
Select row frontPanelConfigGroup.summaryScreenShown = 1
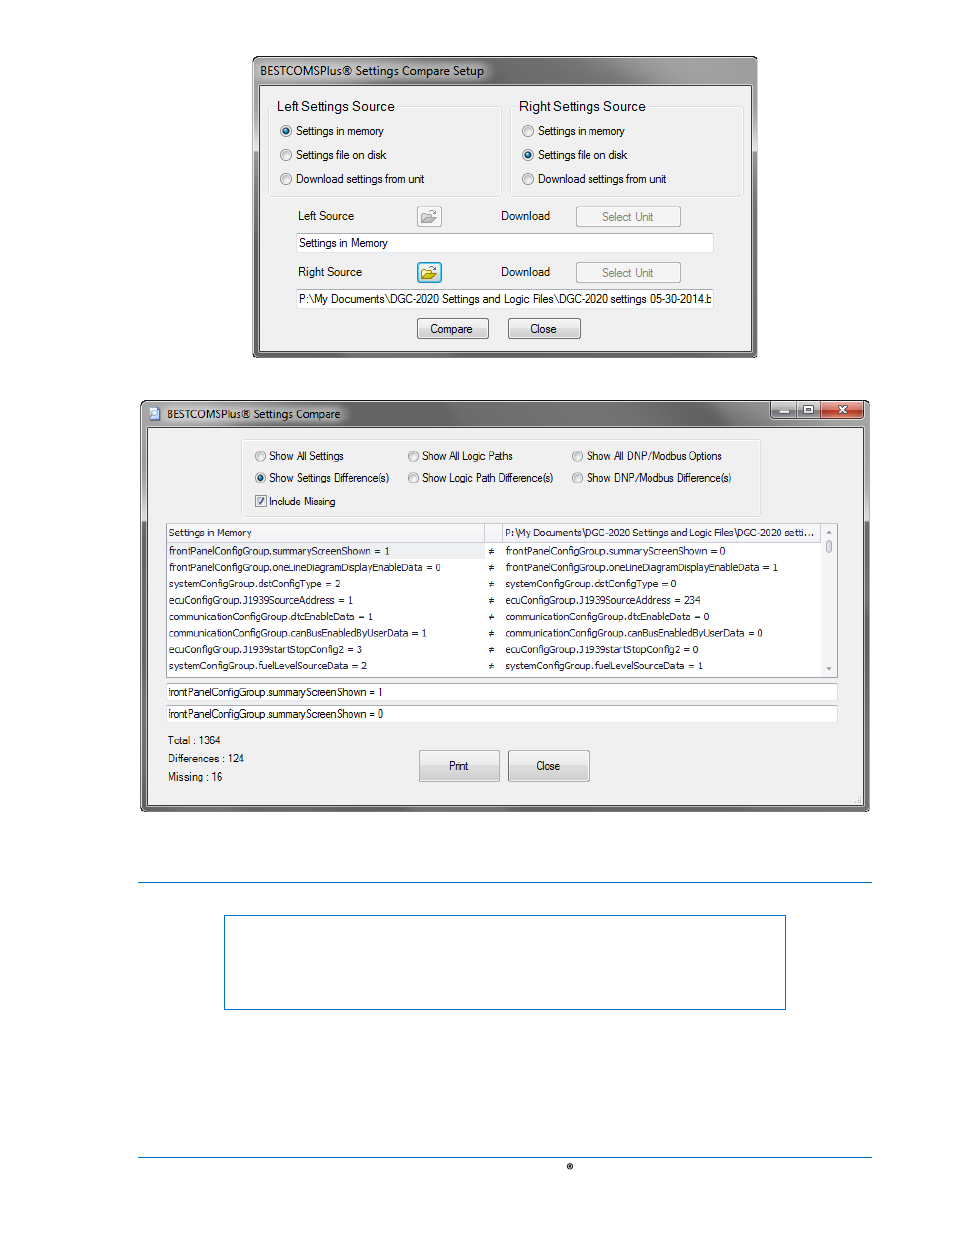pyautogui.click(x=325, y=551)
